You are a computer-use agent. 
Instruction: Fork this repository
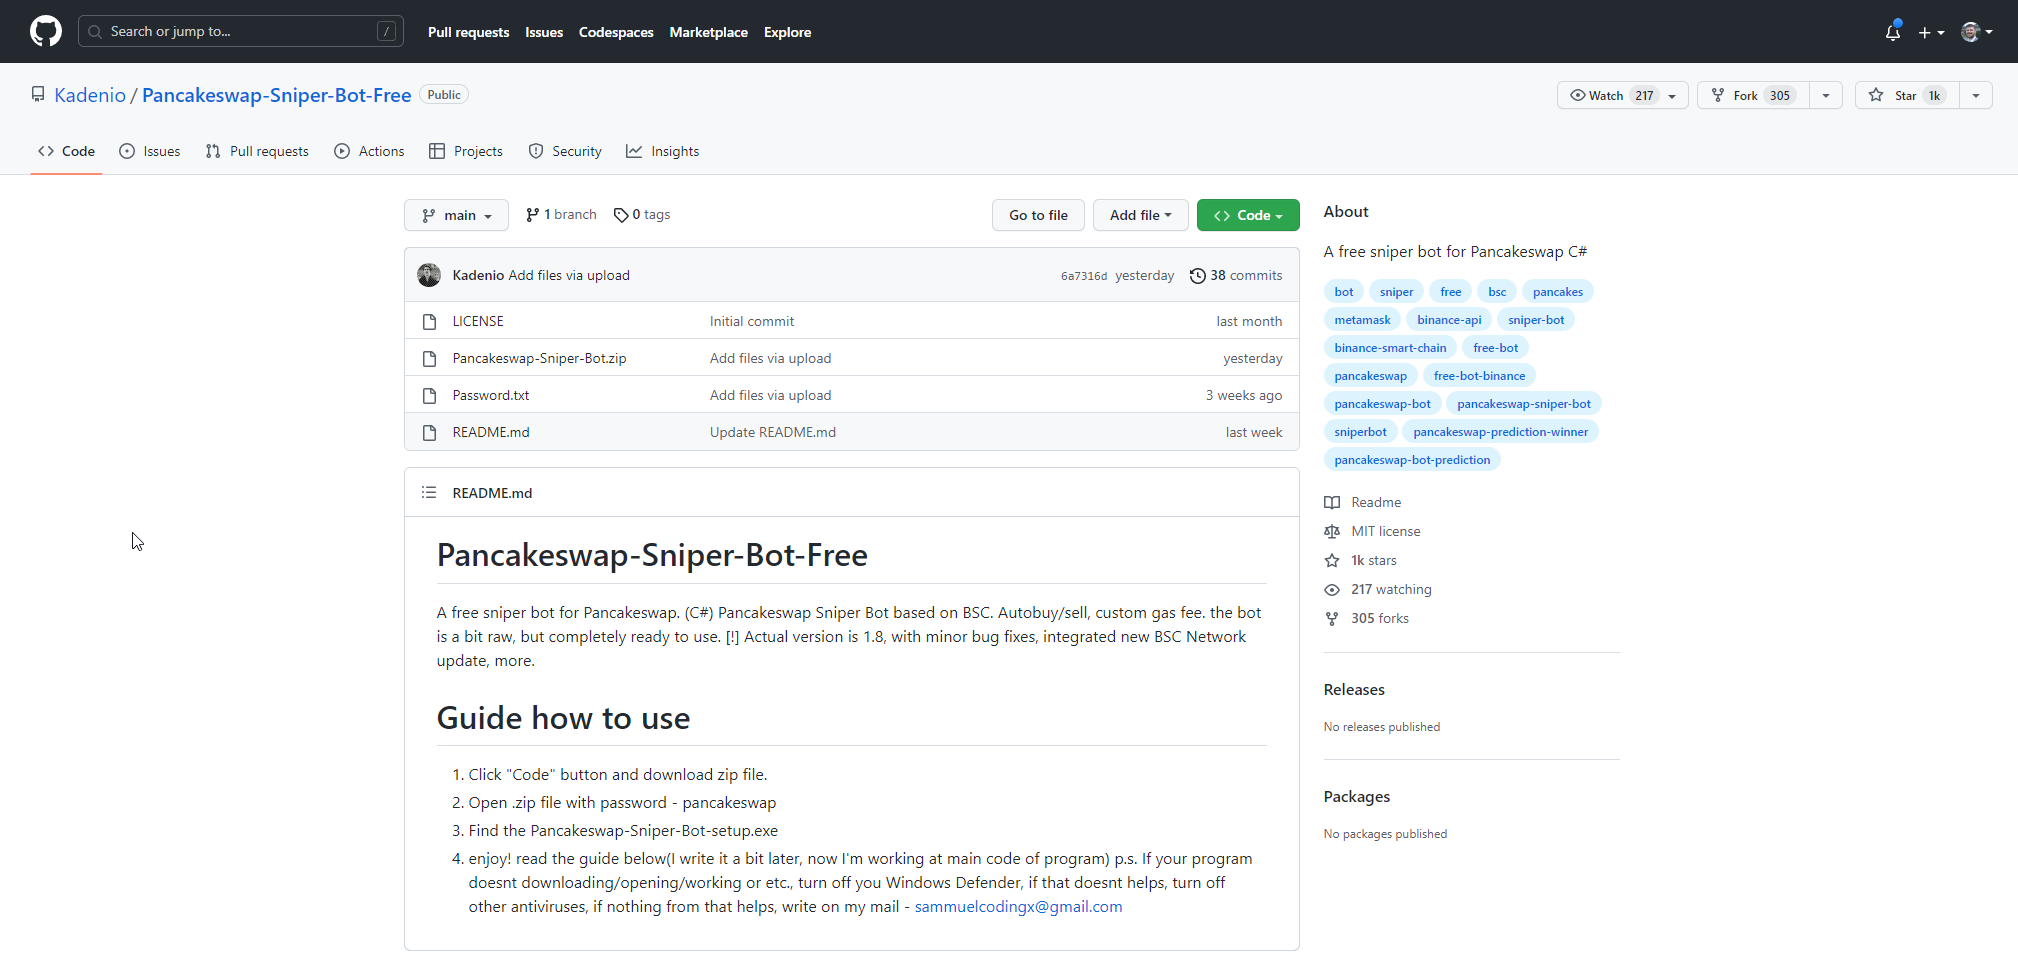tap(1754, 95)
